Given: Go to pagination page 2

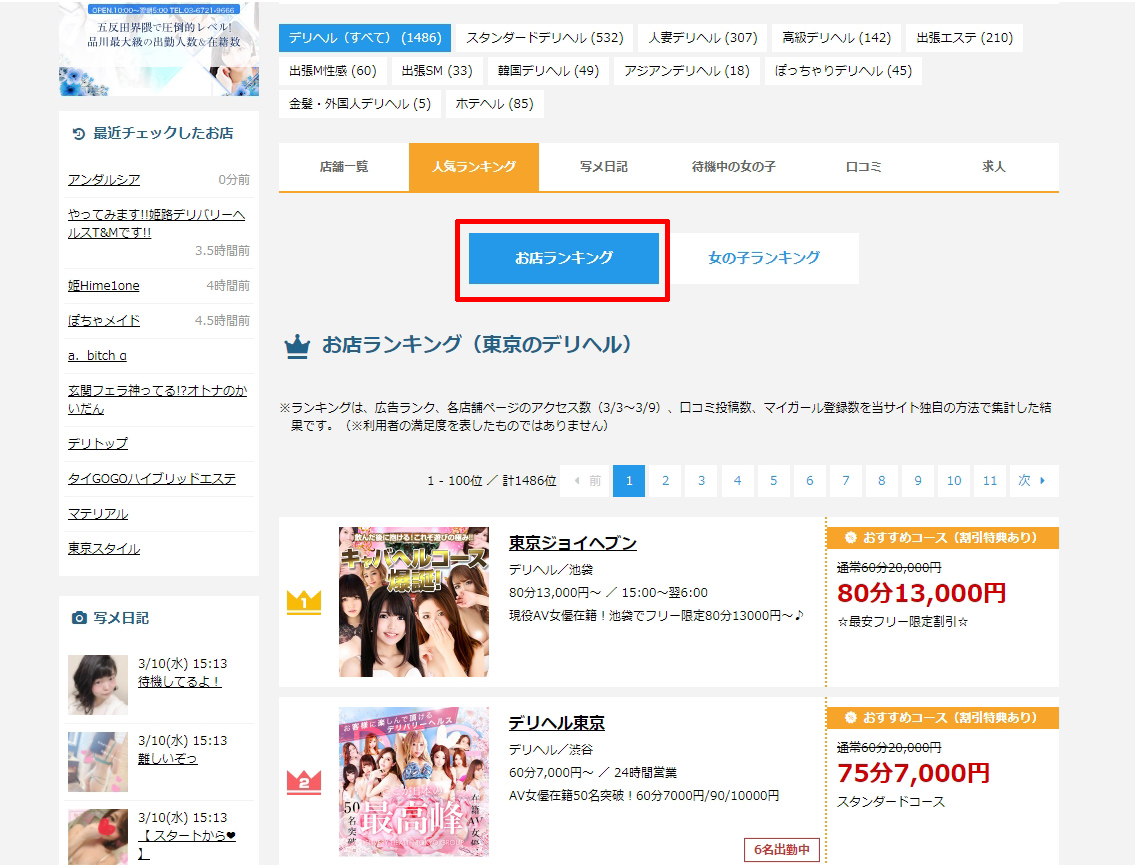Looking at the screenshot, I should tap(665, 481).
